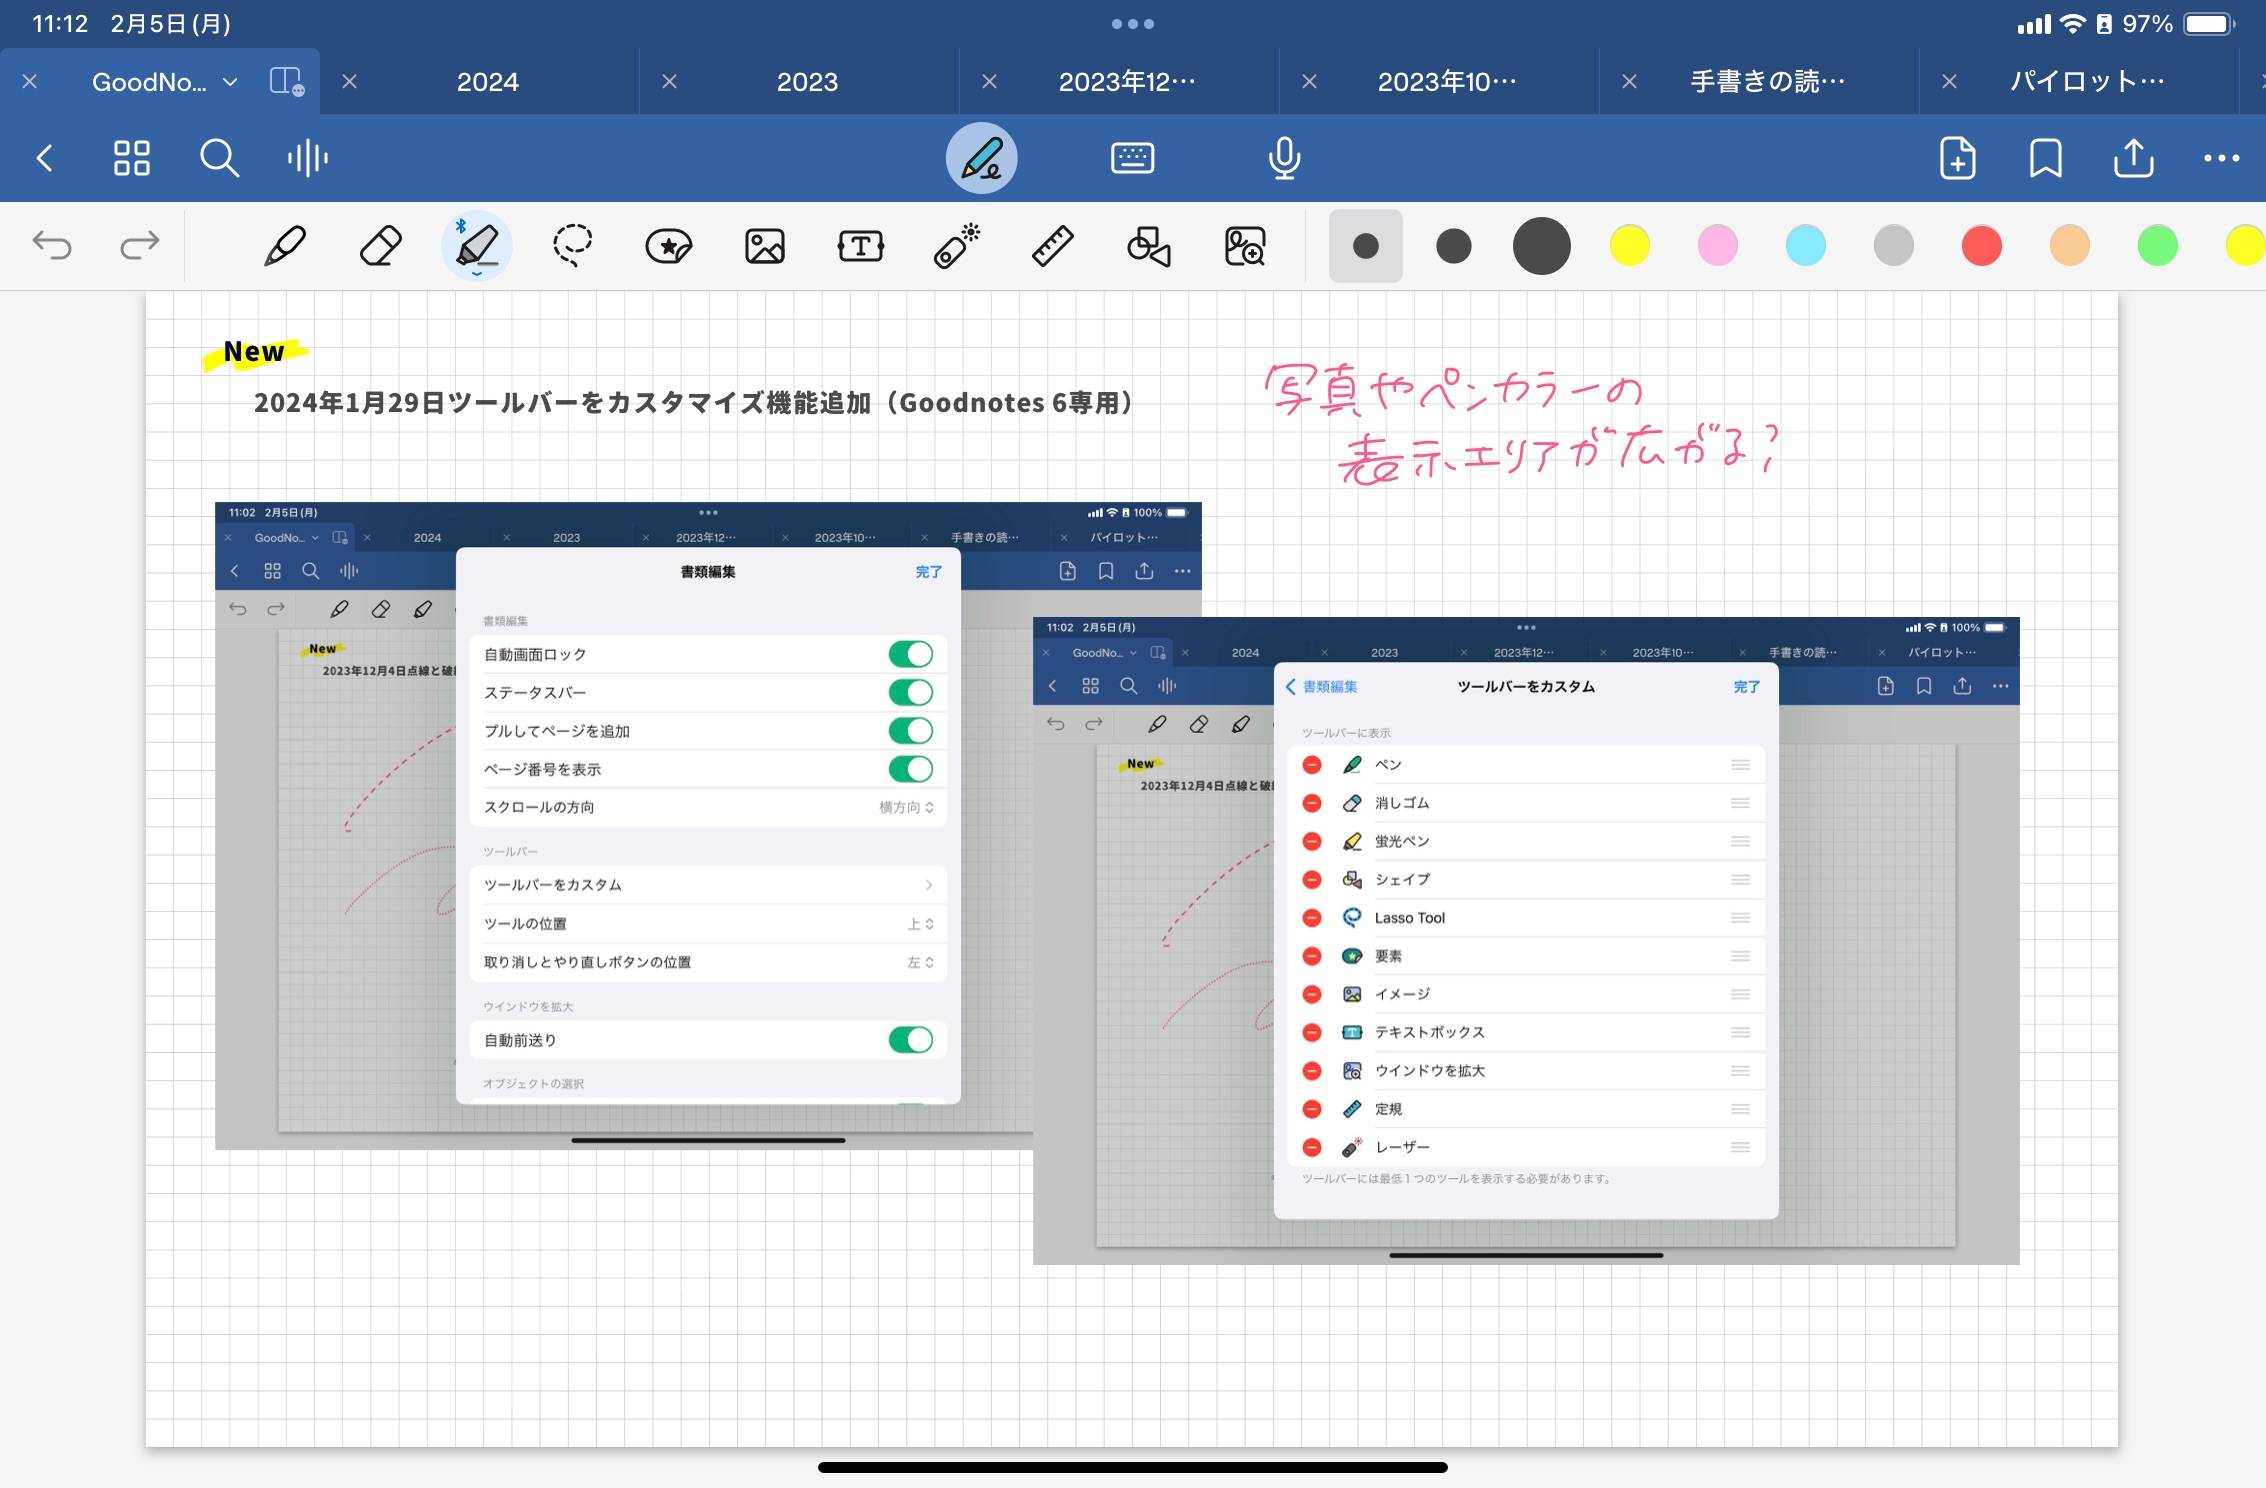
Task: Select the Pen tool
Action: coord(285,246)
